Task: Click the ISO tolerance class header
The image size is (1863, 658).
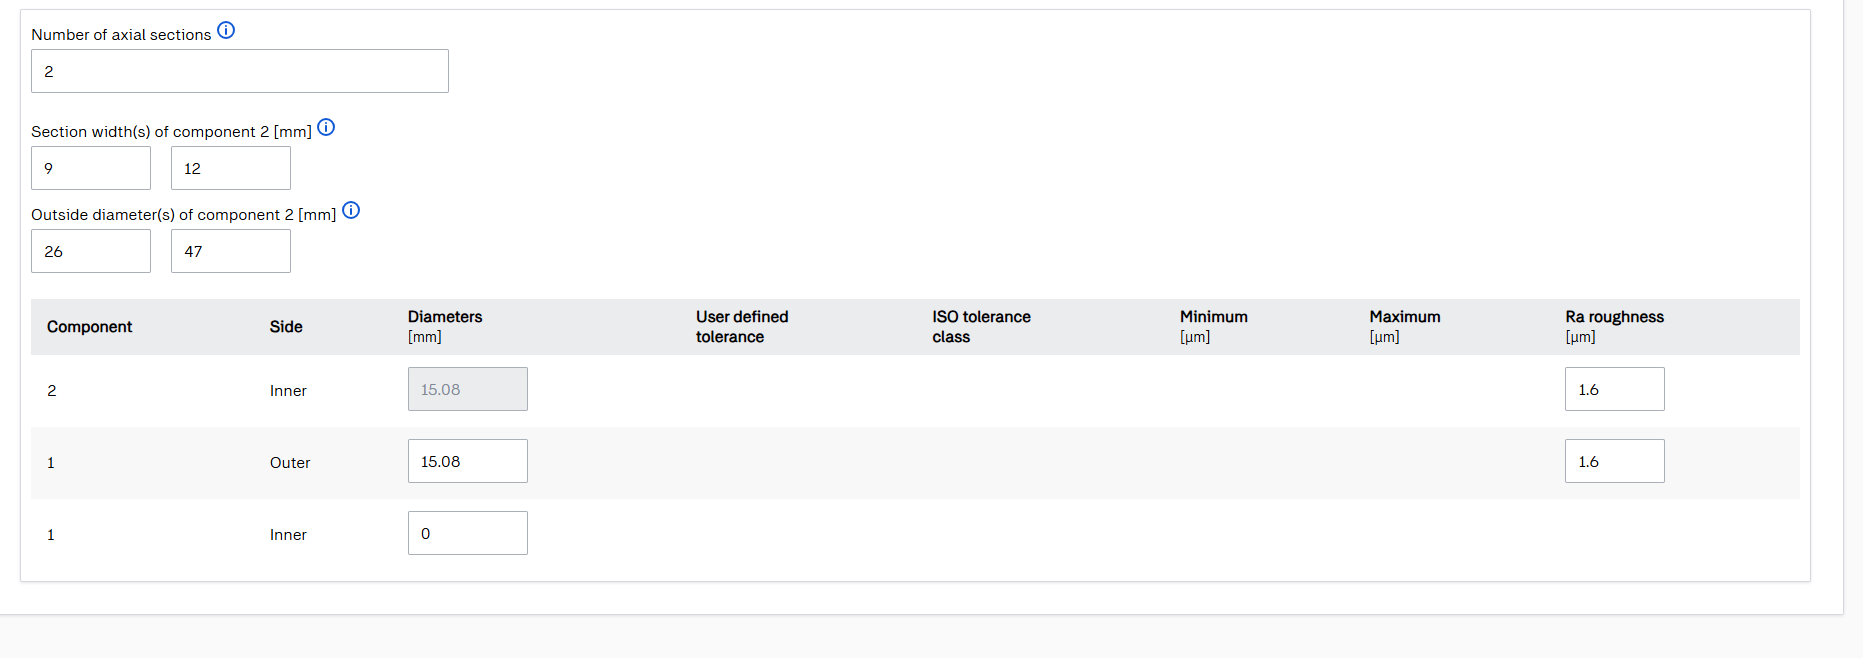Action: pyautogui.click(x=981, y=326)
